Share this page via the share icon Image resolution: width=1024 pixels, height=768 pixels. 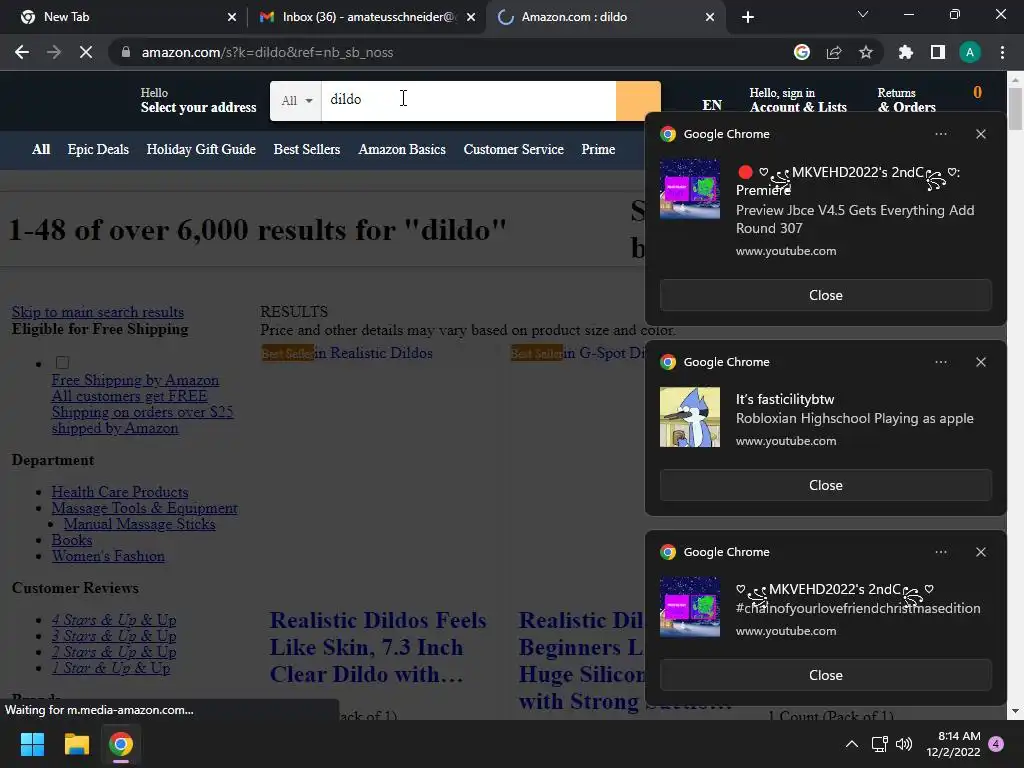tap(834, 52)
